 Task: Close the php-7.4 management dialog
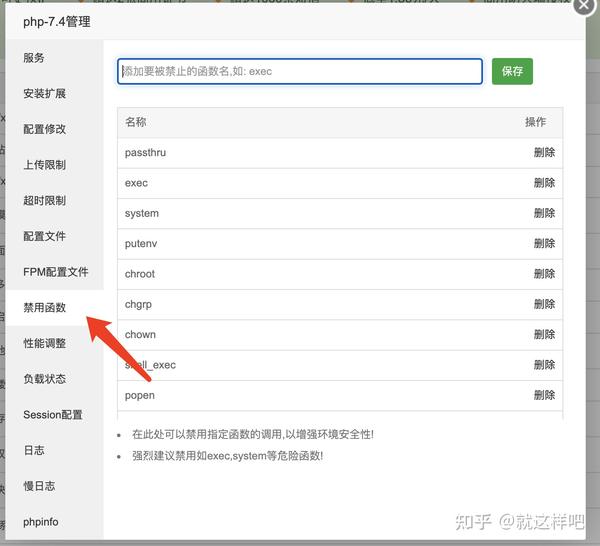(584, 6)
